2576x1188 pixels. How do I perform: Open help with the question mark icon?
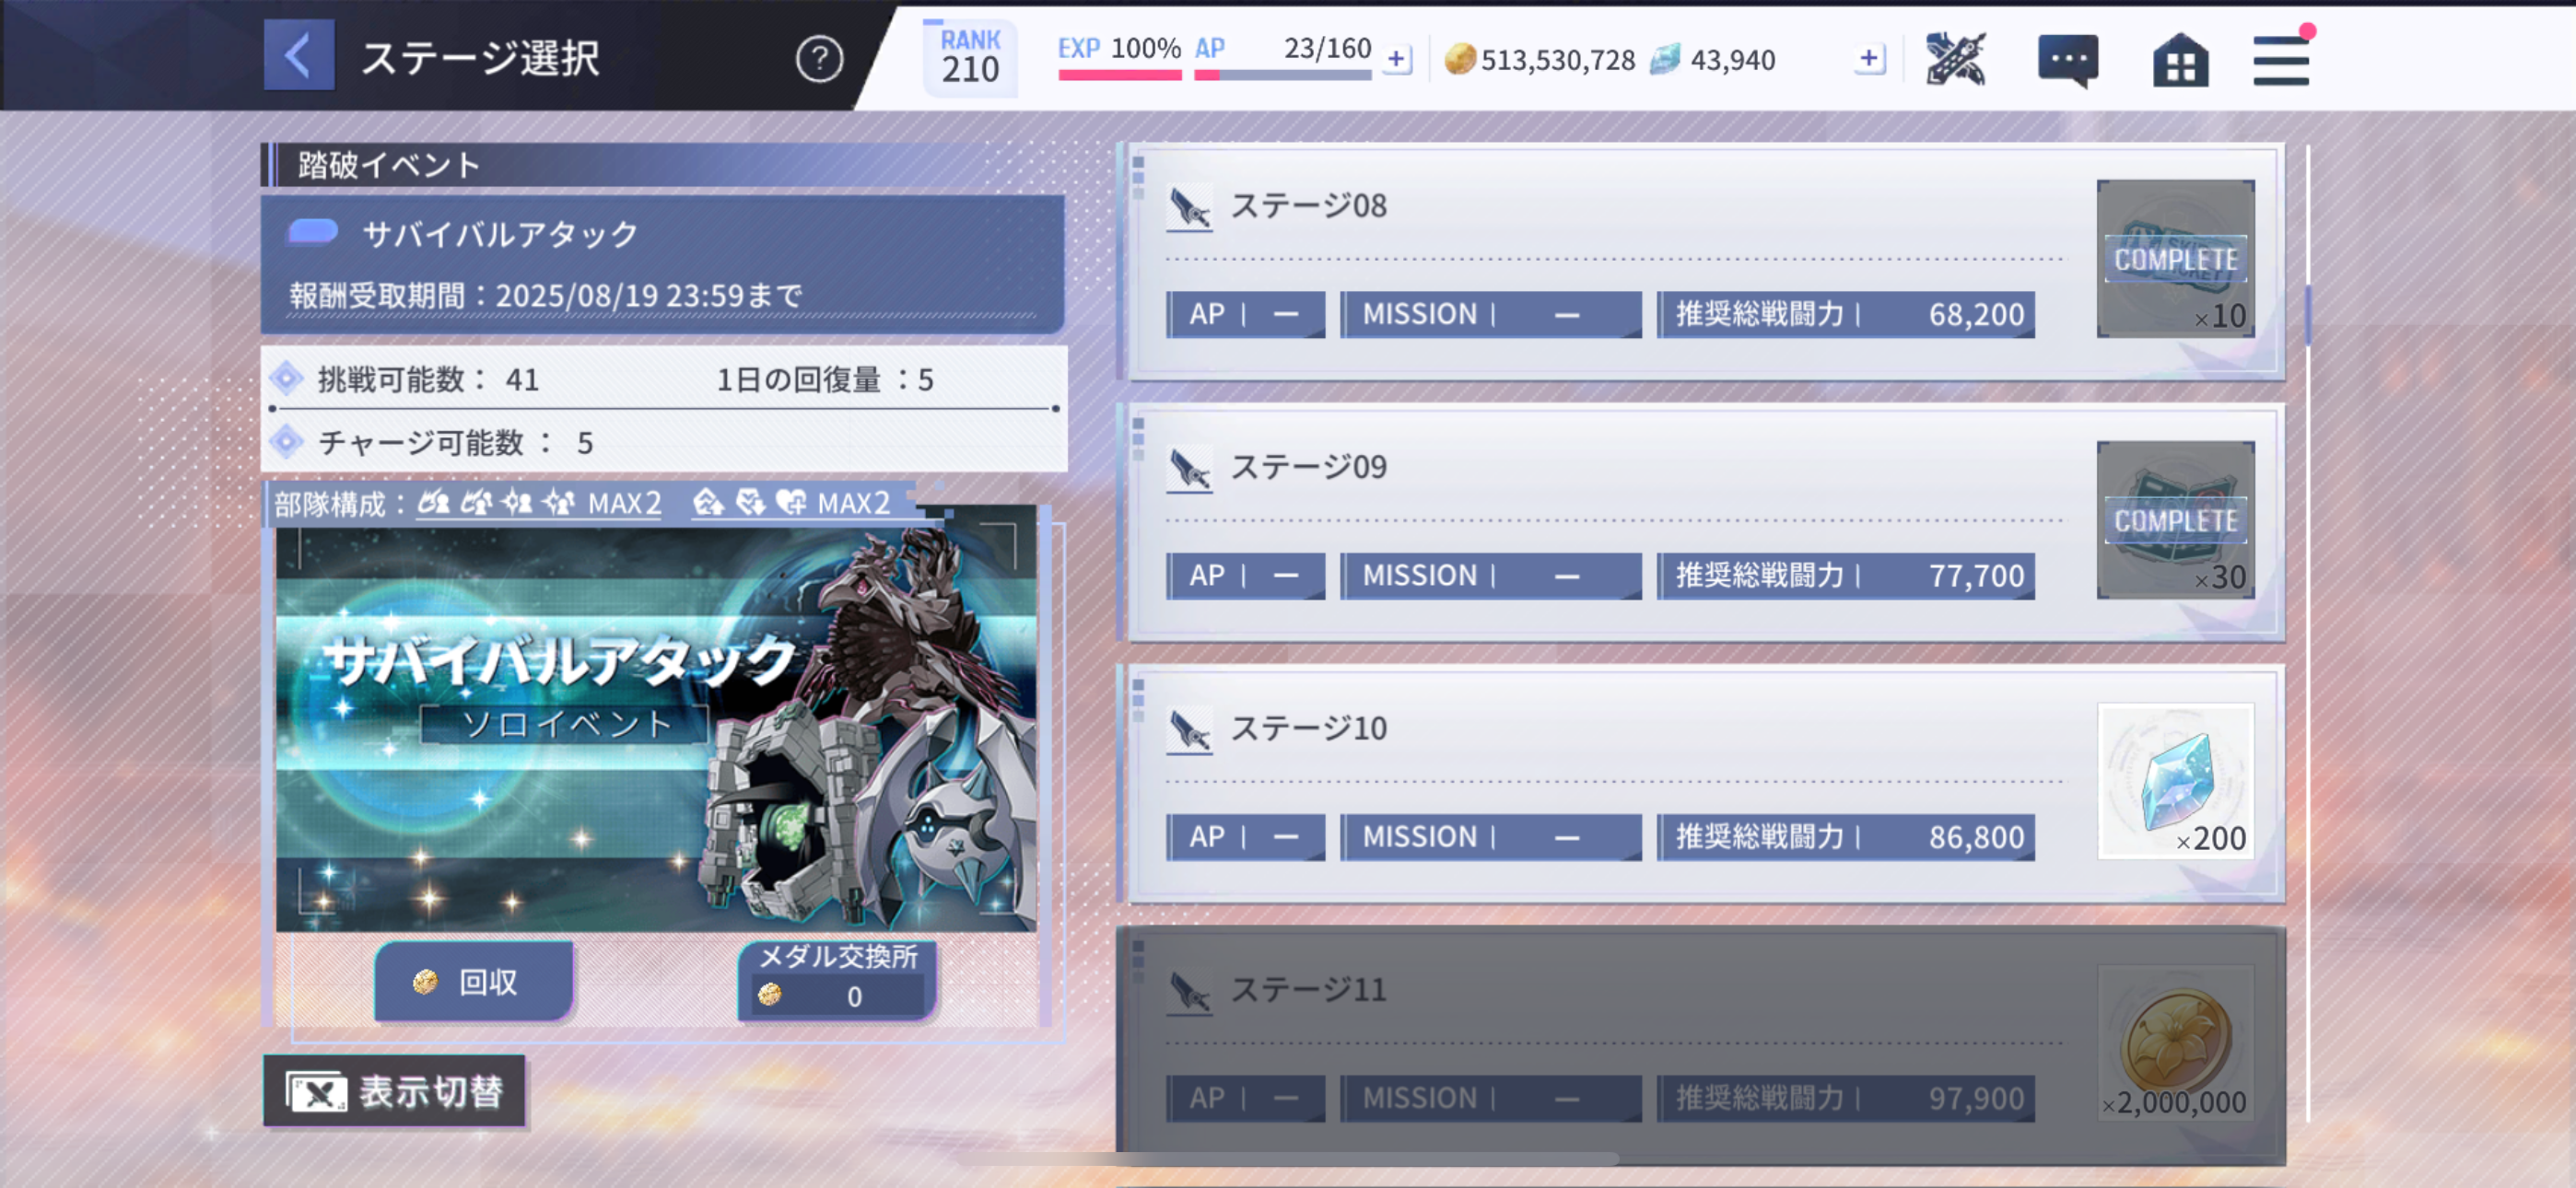(x=819, y=59)
